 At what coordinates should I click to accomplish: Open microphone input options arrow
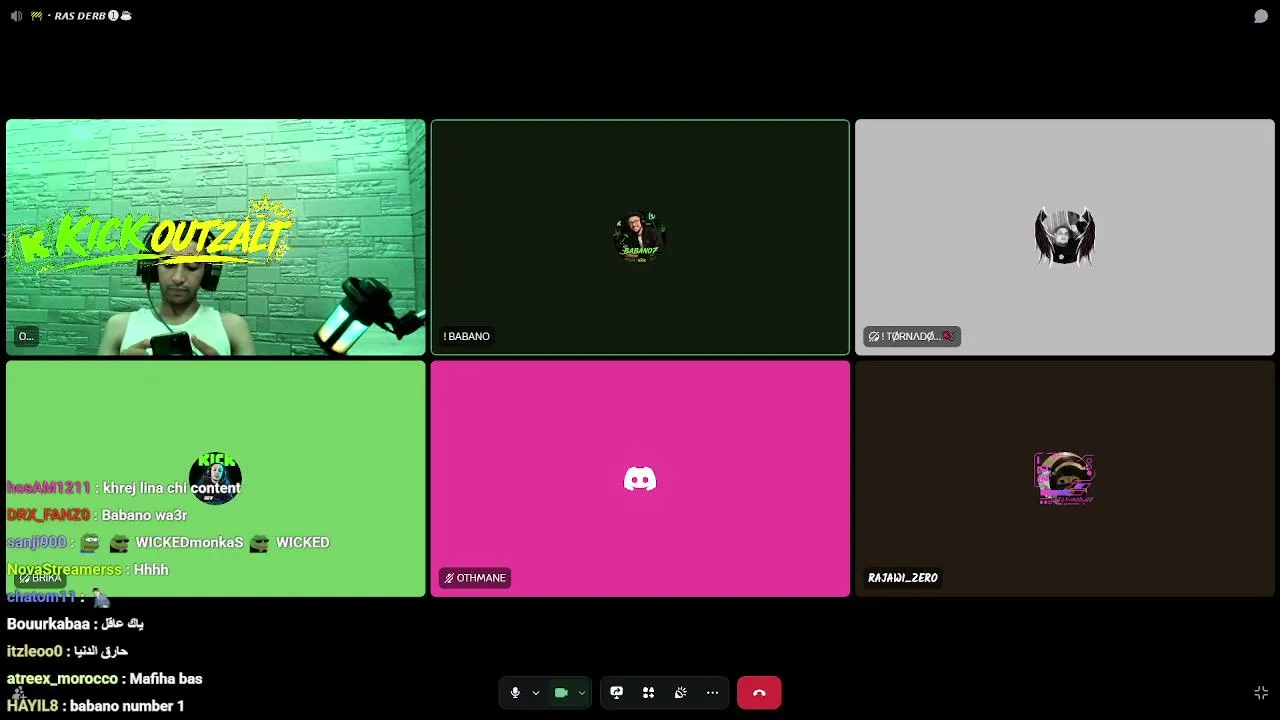coord(536,692)
